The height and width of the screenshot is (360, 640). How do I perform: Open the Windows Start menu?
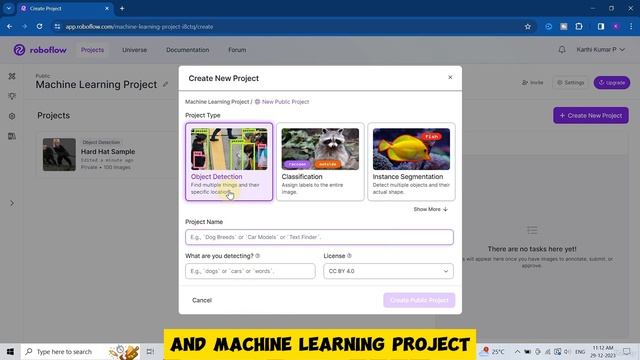click(10, 351)
